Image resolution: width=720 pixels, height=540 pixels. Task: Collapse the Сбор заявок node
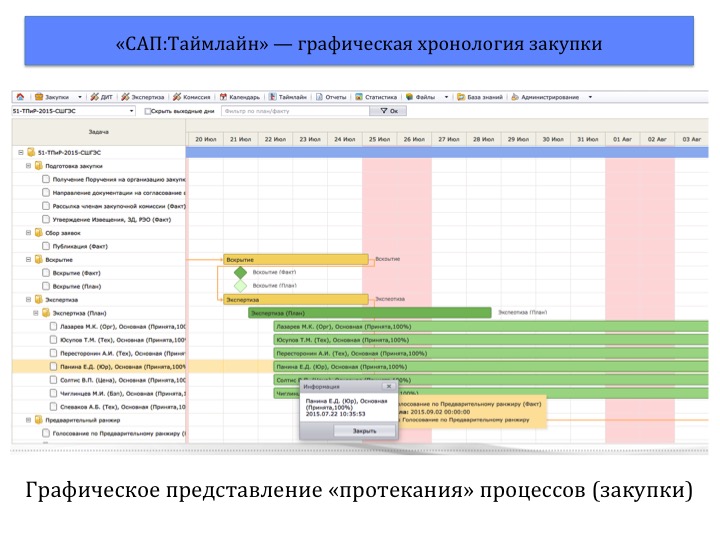point(28,232)
